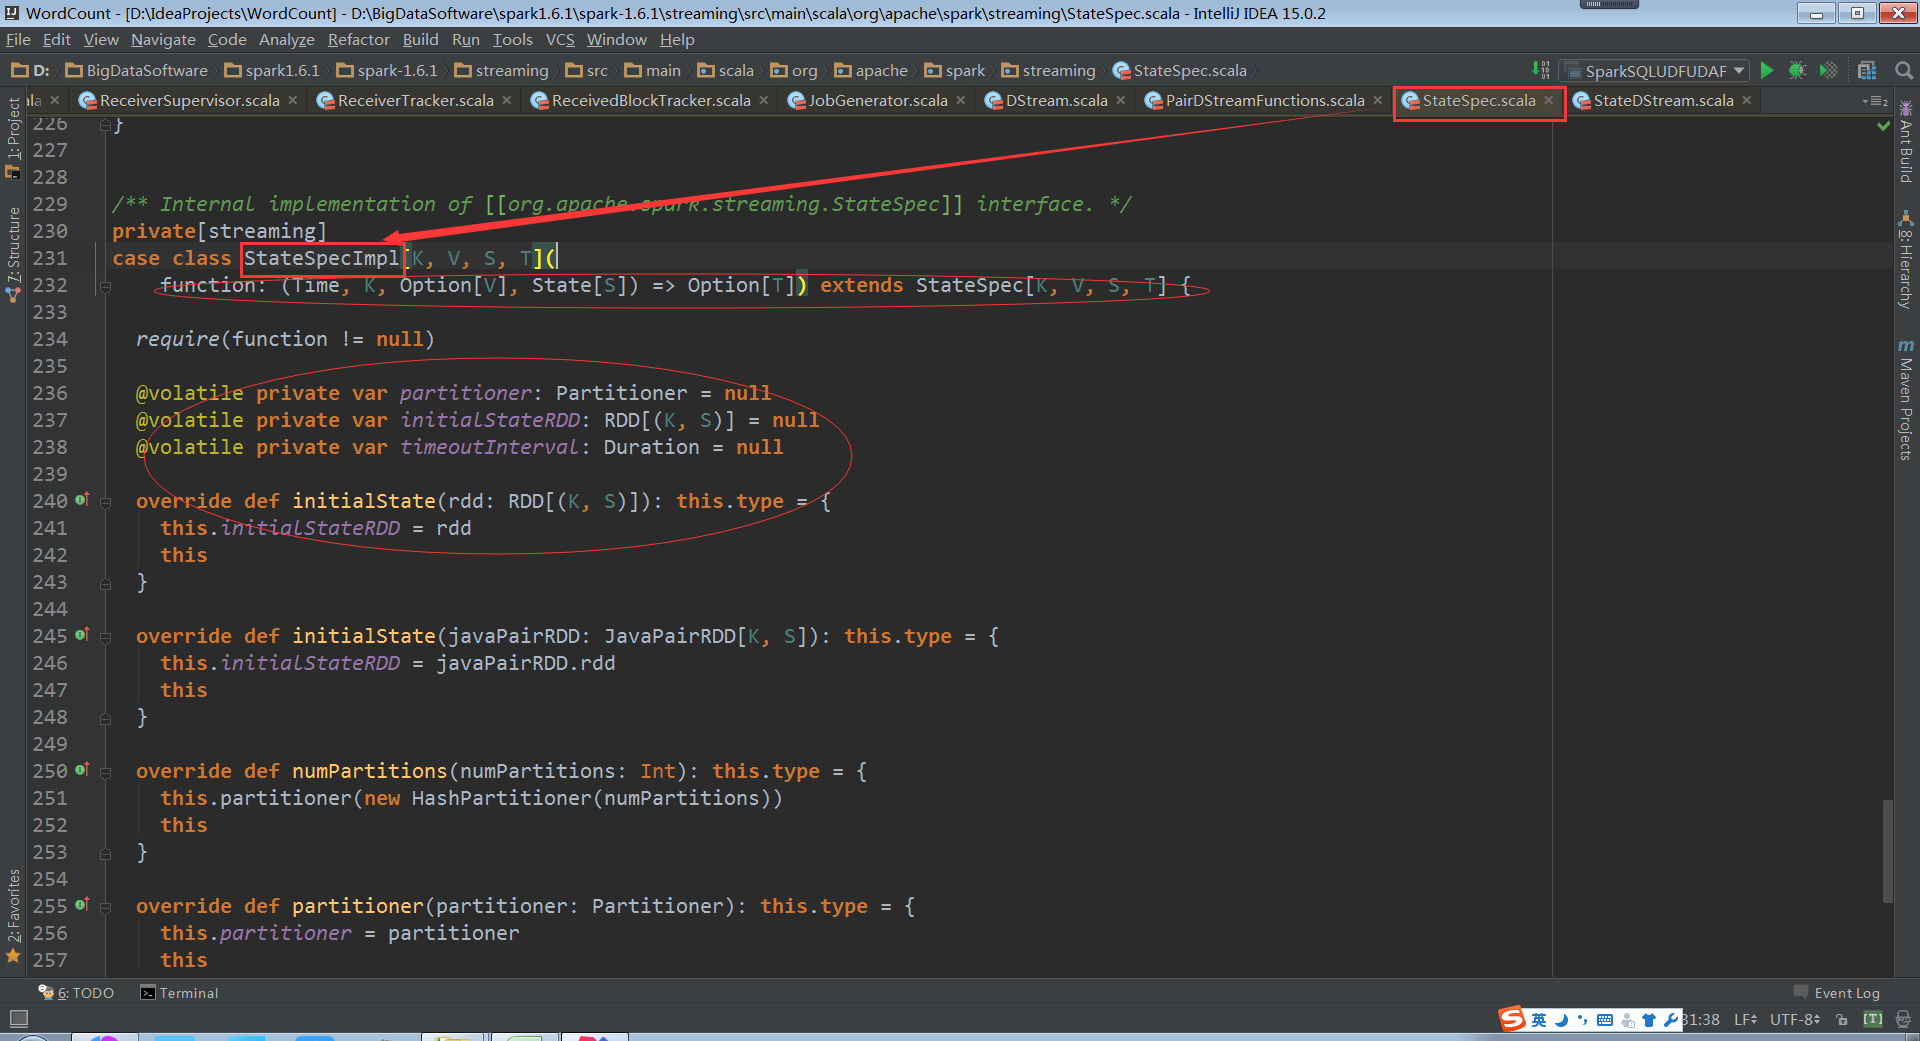Click green inspection status checkmark
The width and height of the screenshot is (1920, 1041).
(x=1884, y=126)
